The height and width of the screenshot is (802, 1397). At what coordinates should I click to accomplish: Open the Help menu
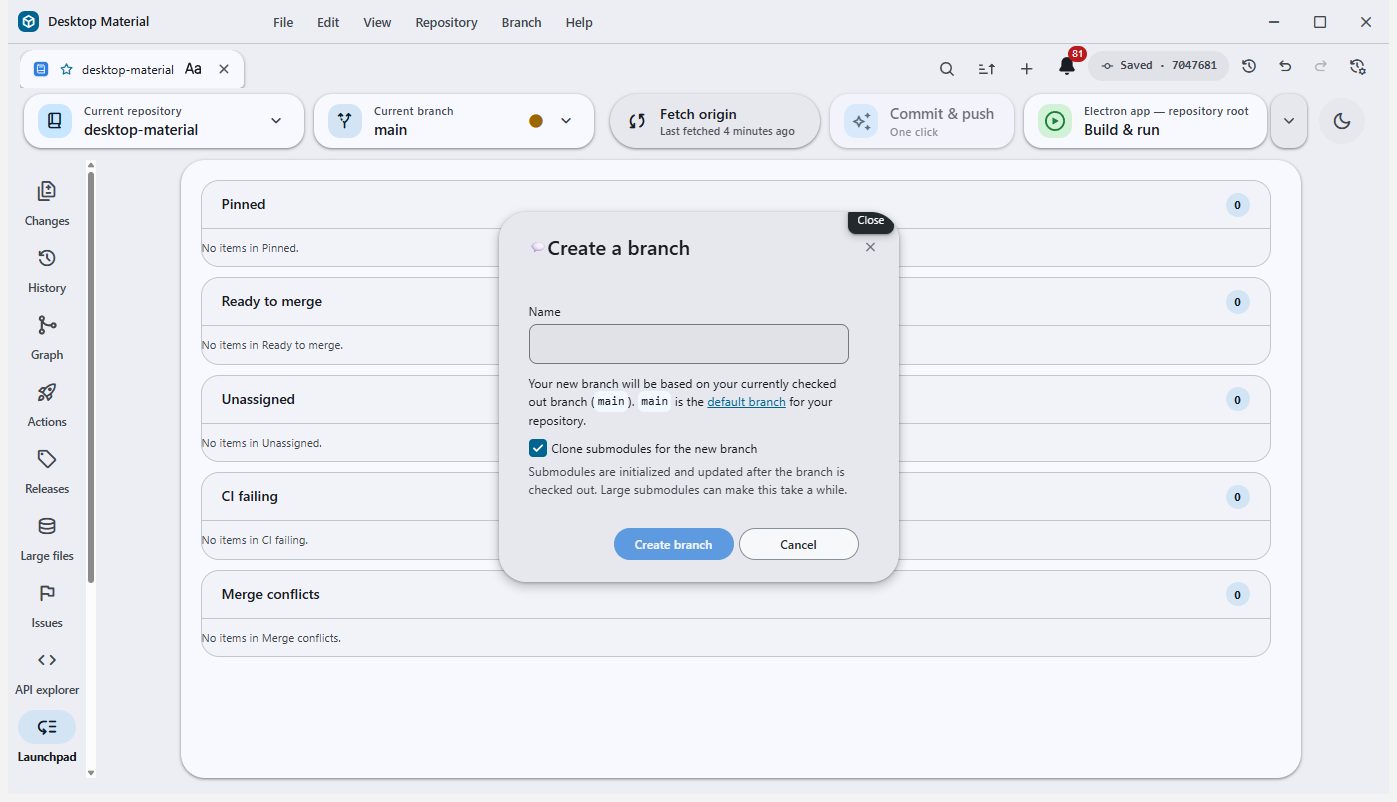click(x=579, y=22)
